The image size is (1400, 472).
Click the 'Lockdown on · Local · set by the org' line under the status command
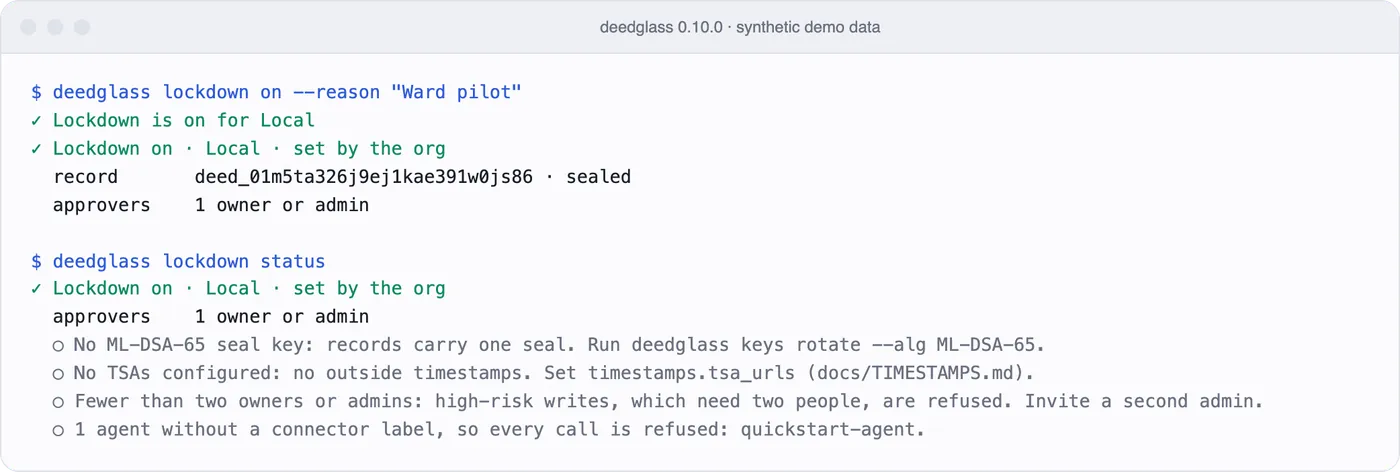[x=249, y=288]
